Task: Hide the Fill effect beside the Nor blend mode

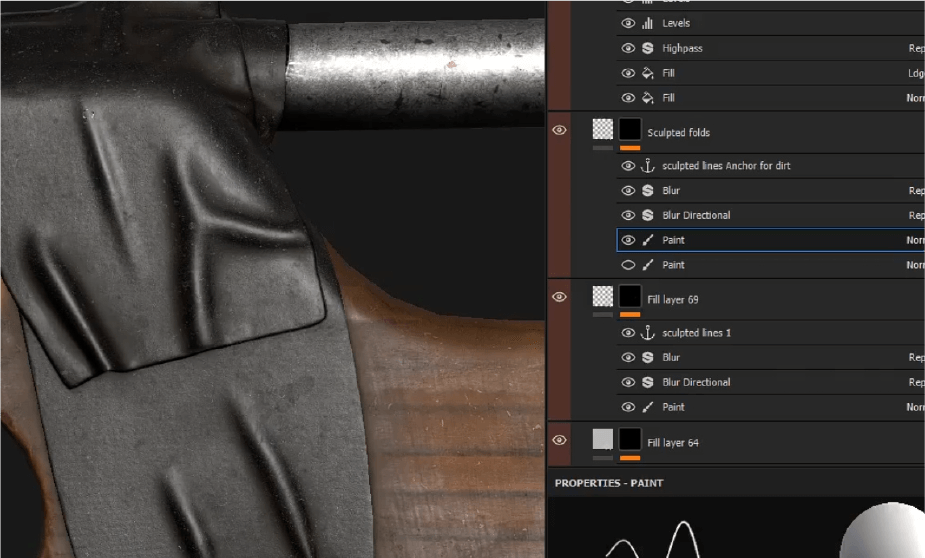Action: point(628,97)
